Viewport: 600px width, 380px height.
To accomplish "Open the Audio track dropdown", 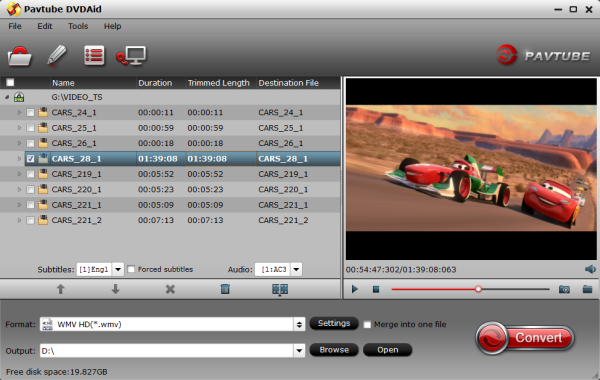I will 296,269.
